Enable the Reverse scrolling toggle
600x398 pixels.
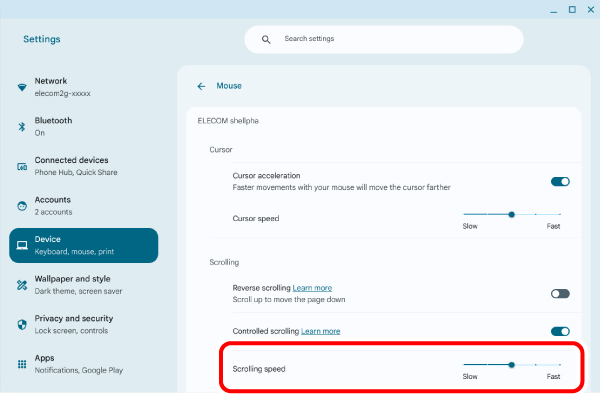[x=560, y=294]
